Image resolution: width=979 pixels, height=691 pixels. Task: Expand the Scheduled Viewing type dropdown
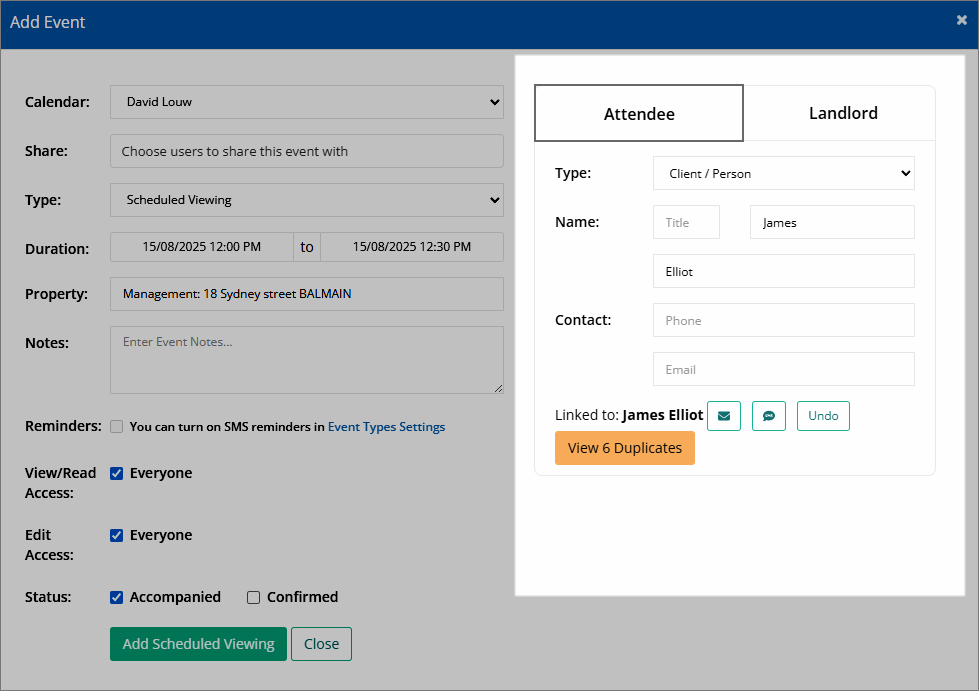(x=307, y=200)
